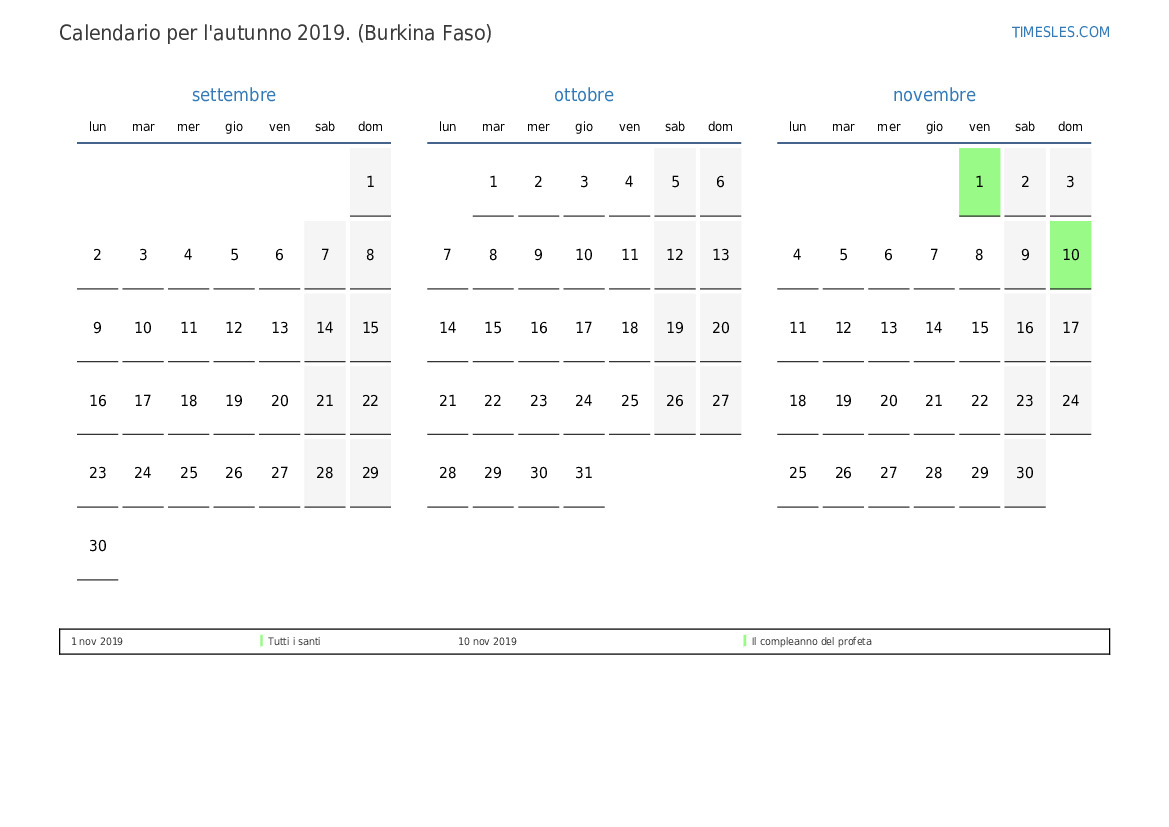Image resolution: width=1169 pixels, height=827 pixels.
Task: Select 31 ottobre in the calendar
Action: 584,473
